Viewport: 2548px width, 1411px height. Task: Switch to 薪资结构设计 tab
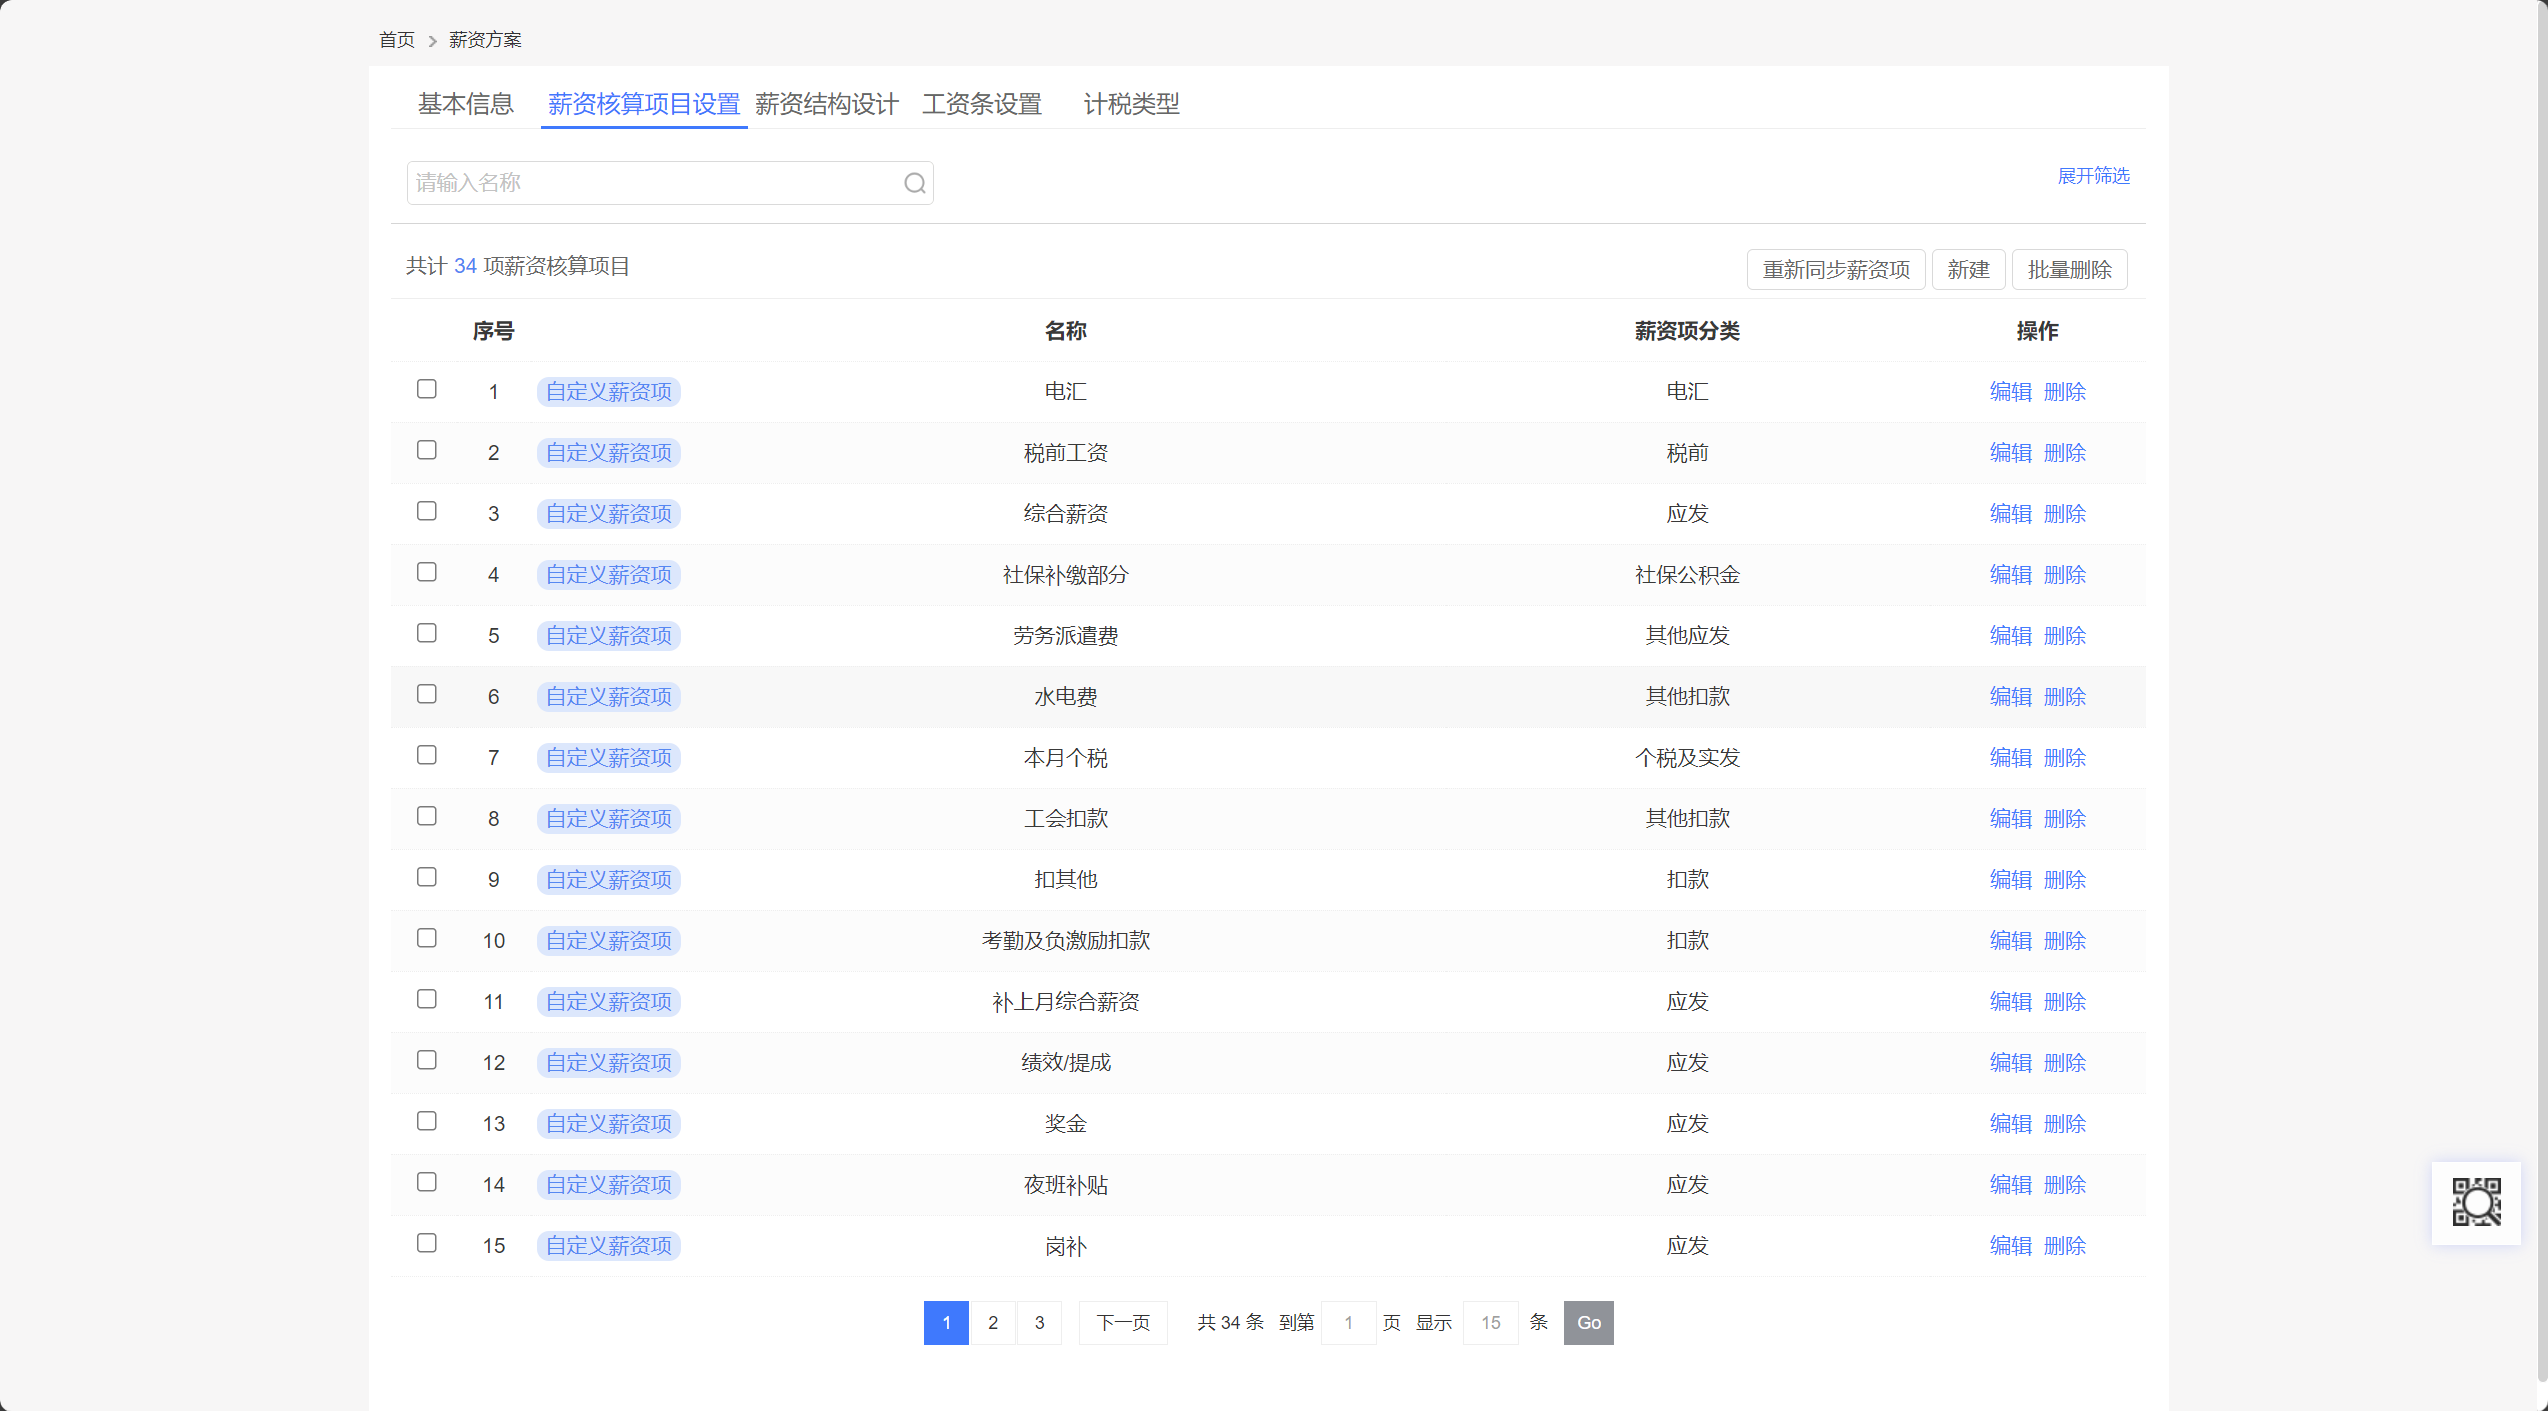(826, 104)
